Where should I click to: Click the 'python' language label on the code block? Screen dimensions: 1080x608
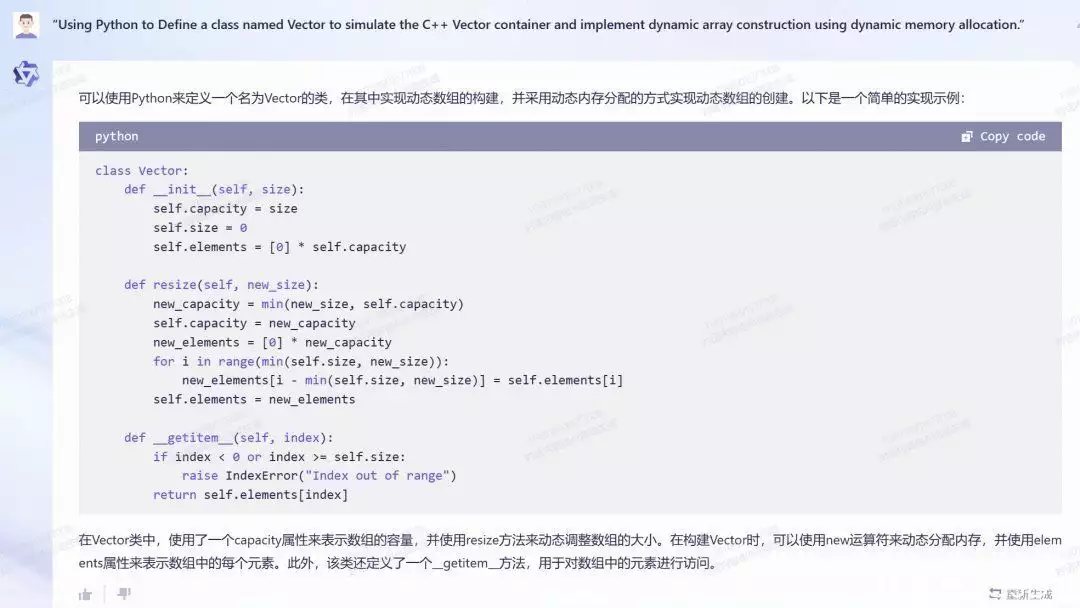tap(116, 136)
